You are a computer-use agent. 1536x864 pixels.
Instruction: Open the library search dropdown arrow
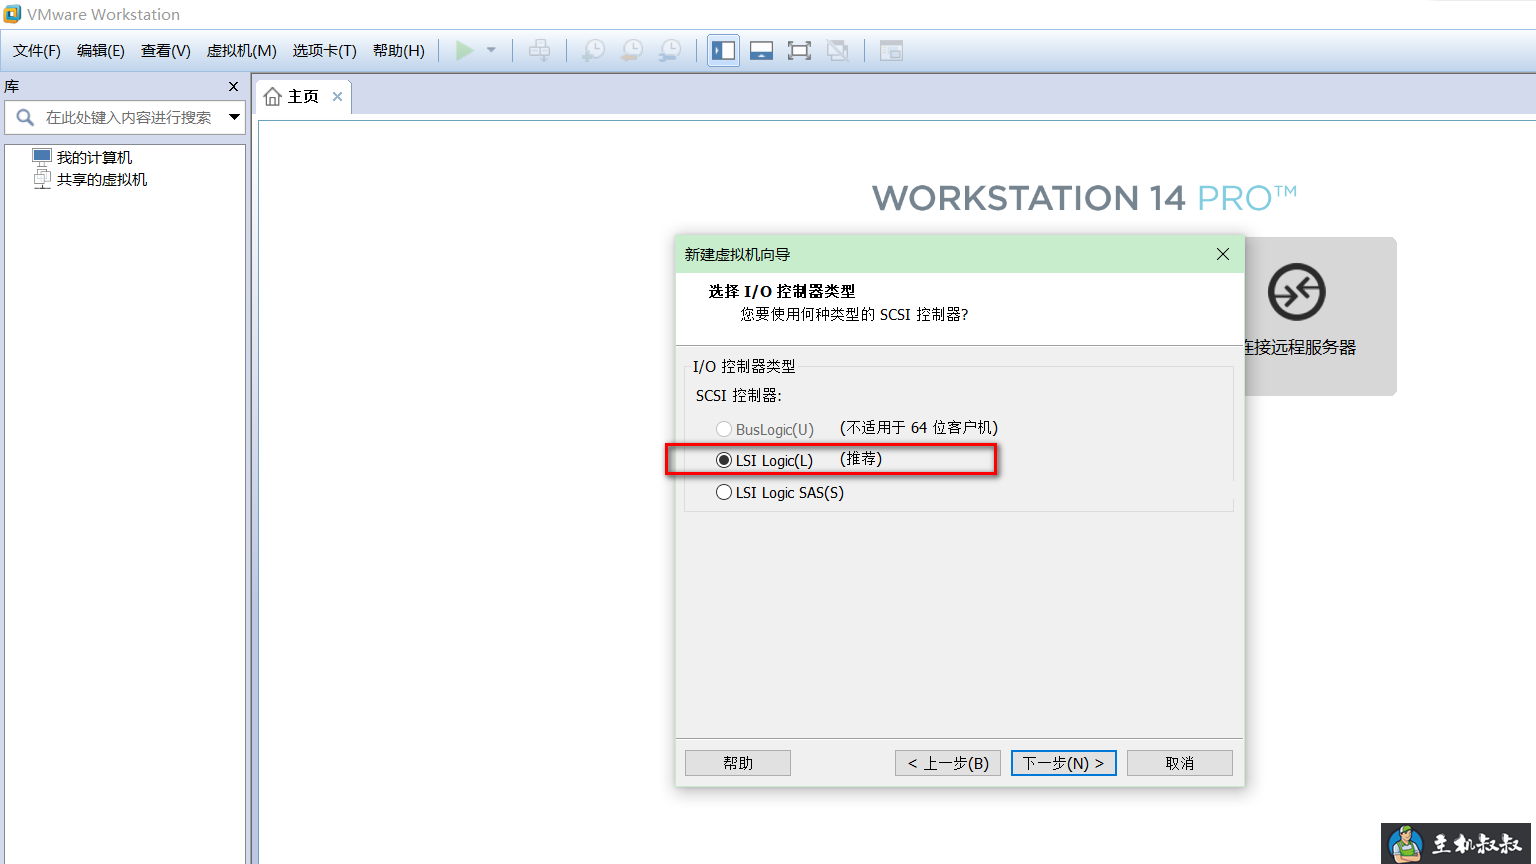coord(234,117)
